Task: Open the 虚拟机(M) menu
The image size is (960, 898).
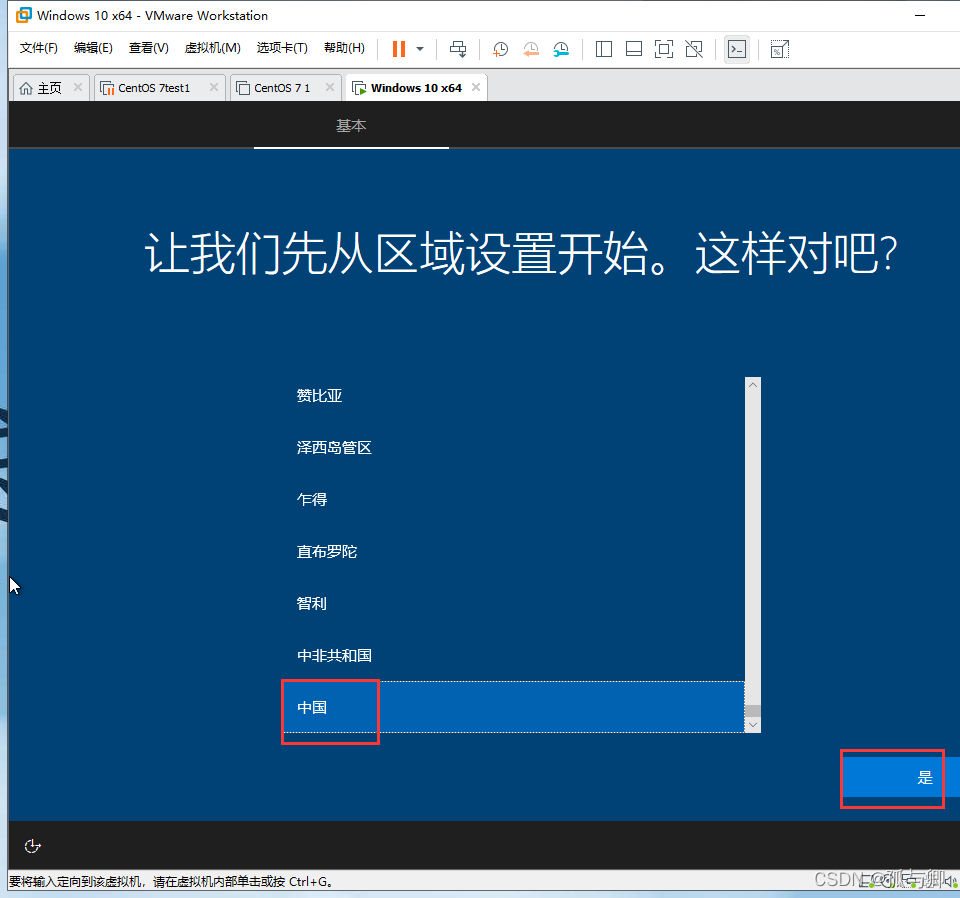Action: pos(212,48)
